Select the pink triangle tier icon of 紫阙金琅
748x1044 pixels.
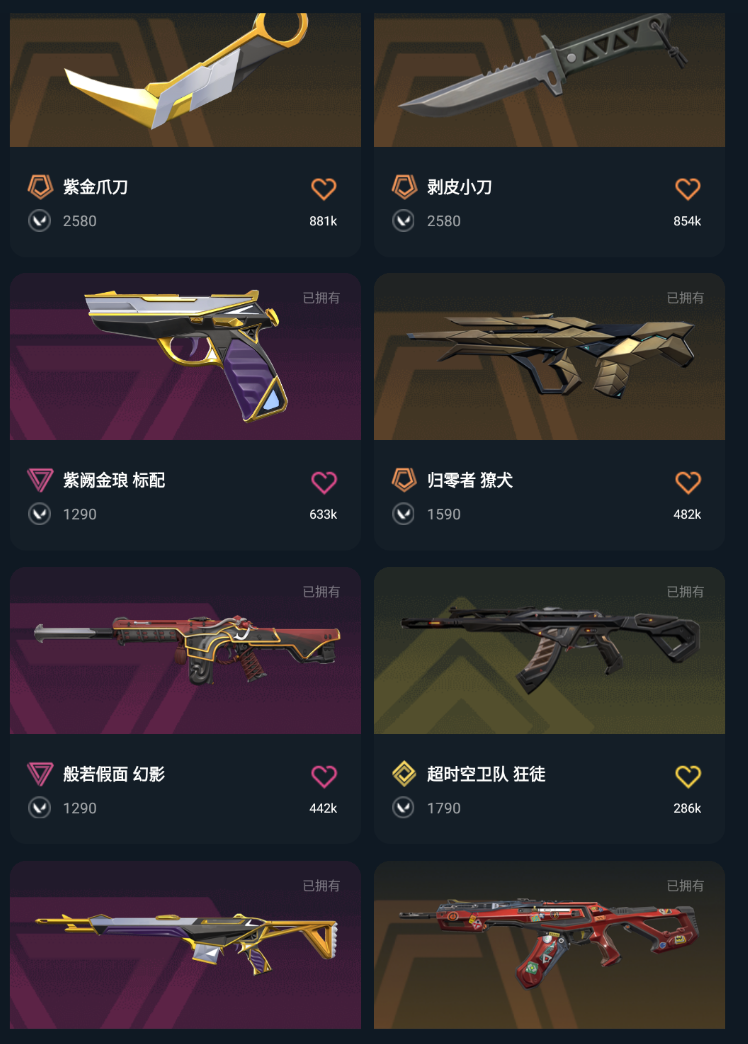click(x=40, y=480)
